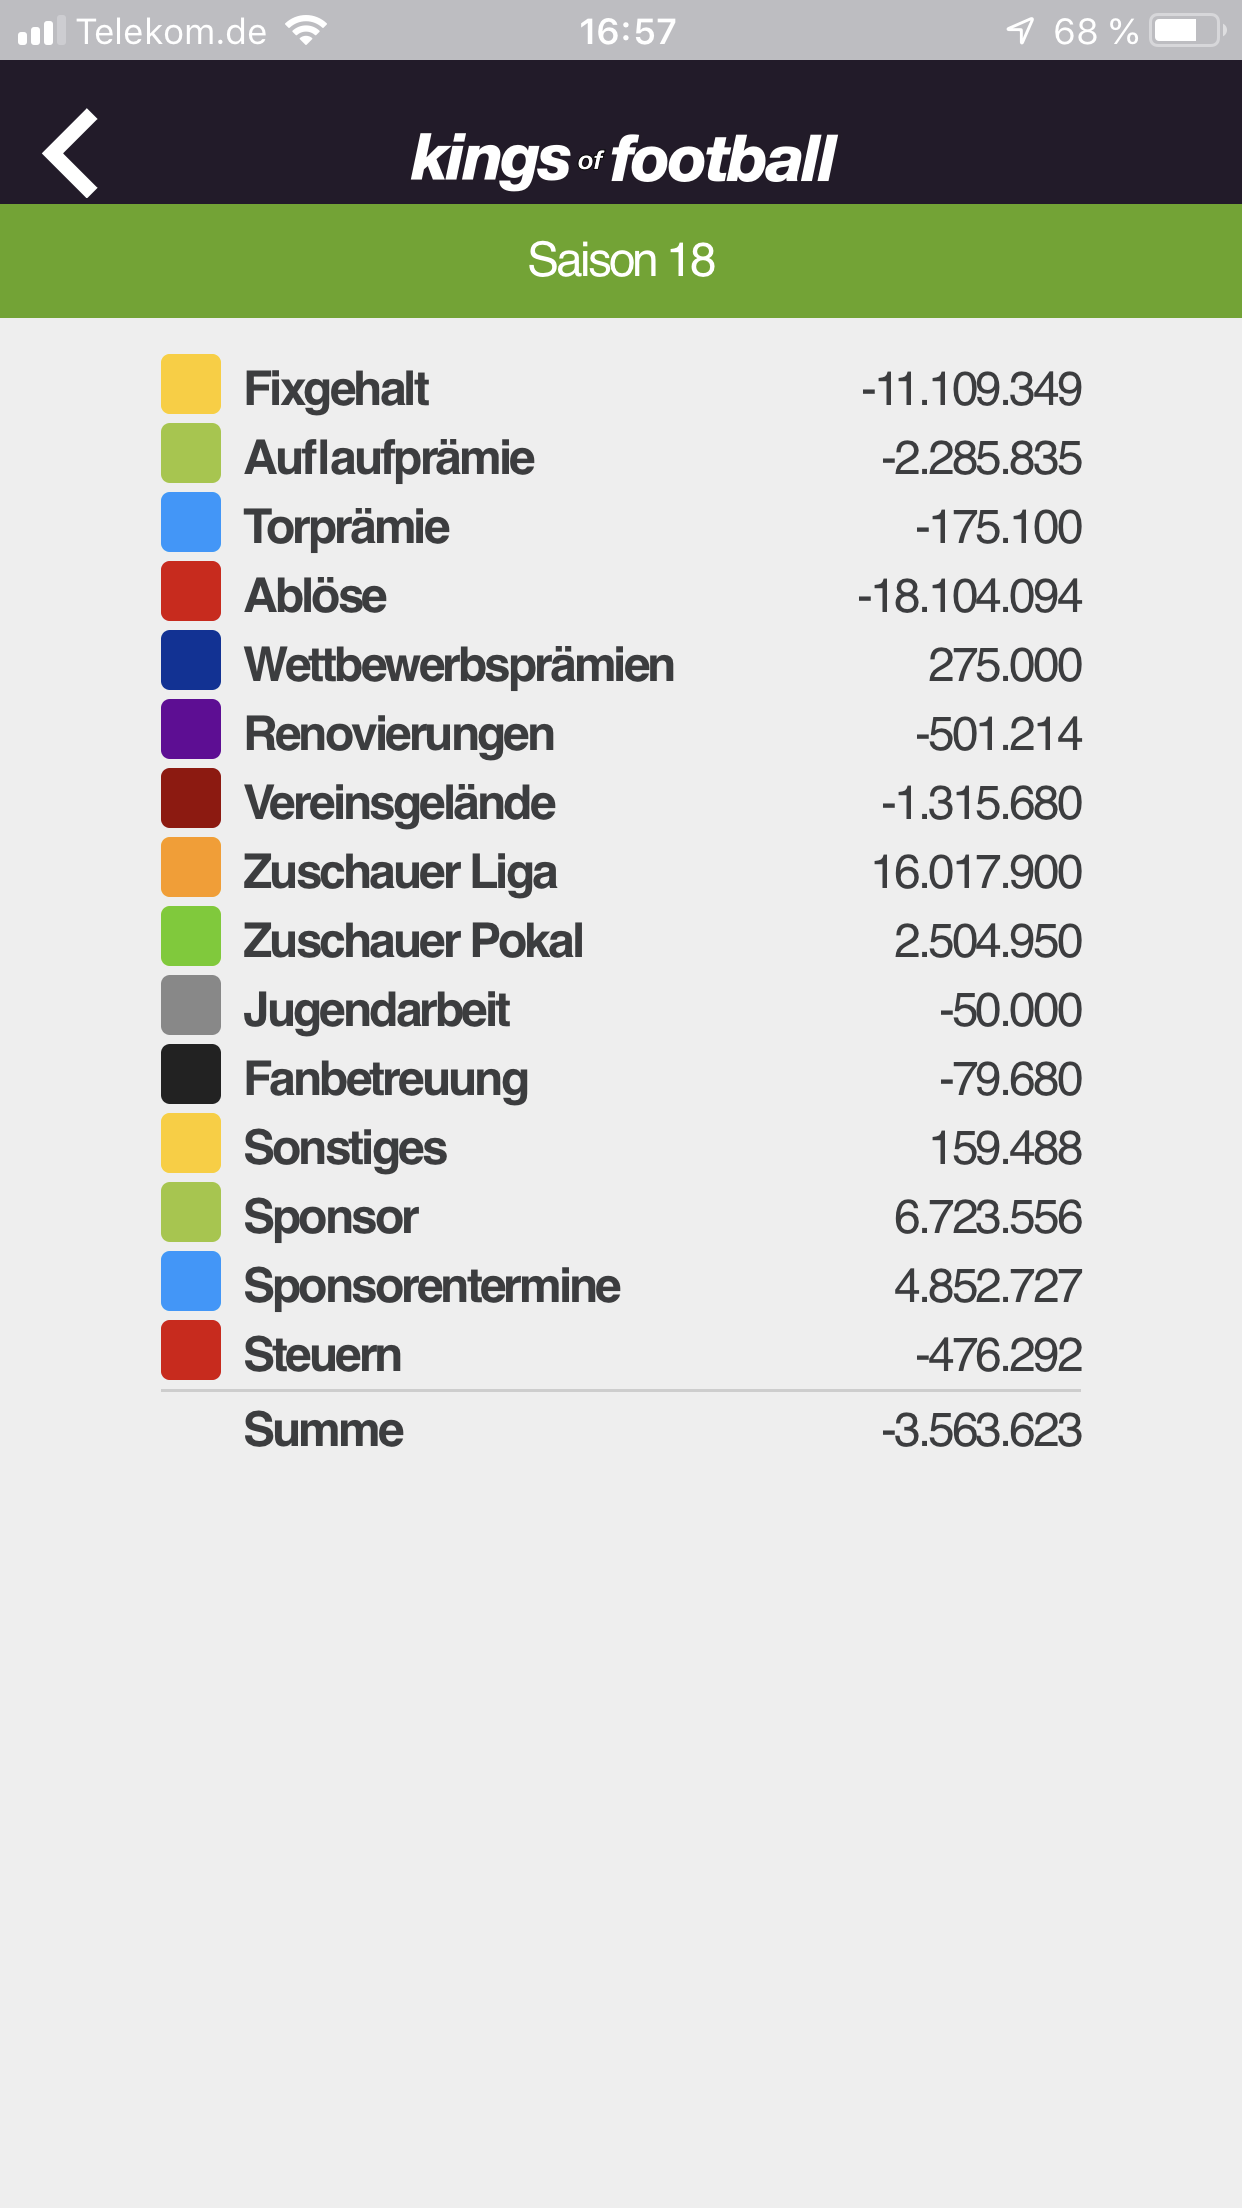Tap the kings of football logo
The width and height of the screenshot is (1242, 2208).
[x=622, y=159]
